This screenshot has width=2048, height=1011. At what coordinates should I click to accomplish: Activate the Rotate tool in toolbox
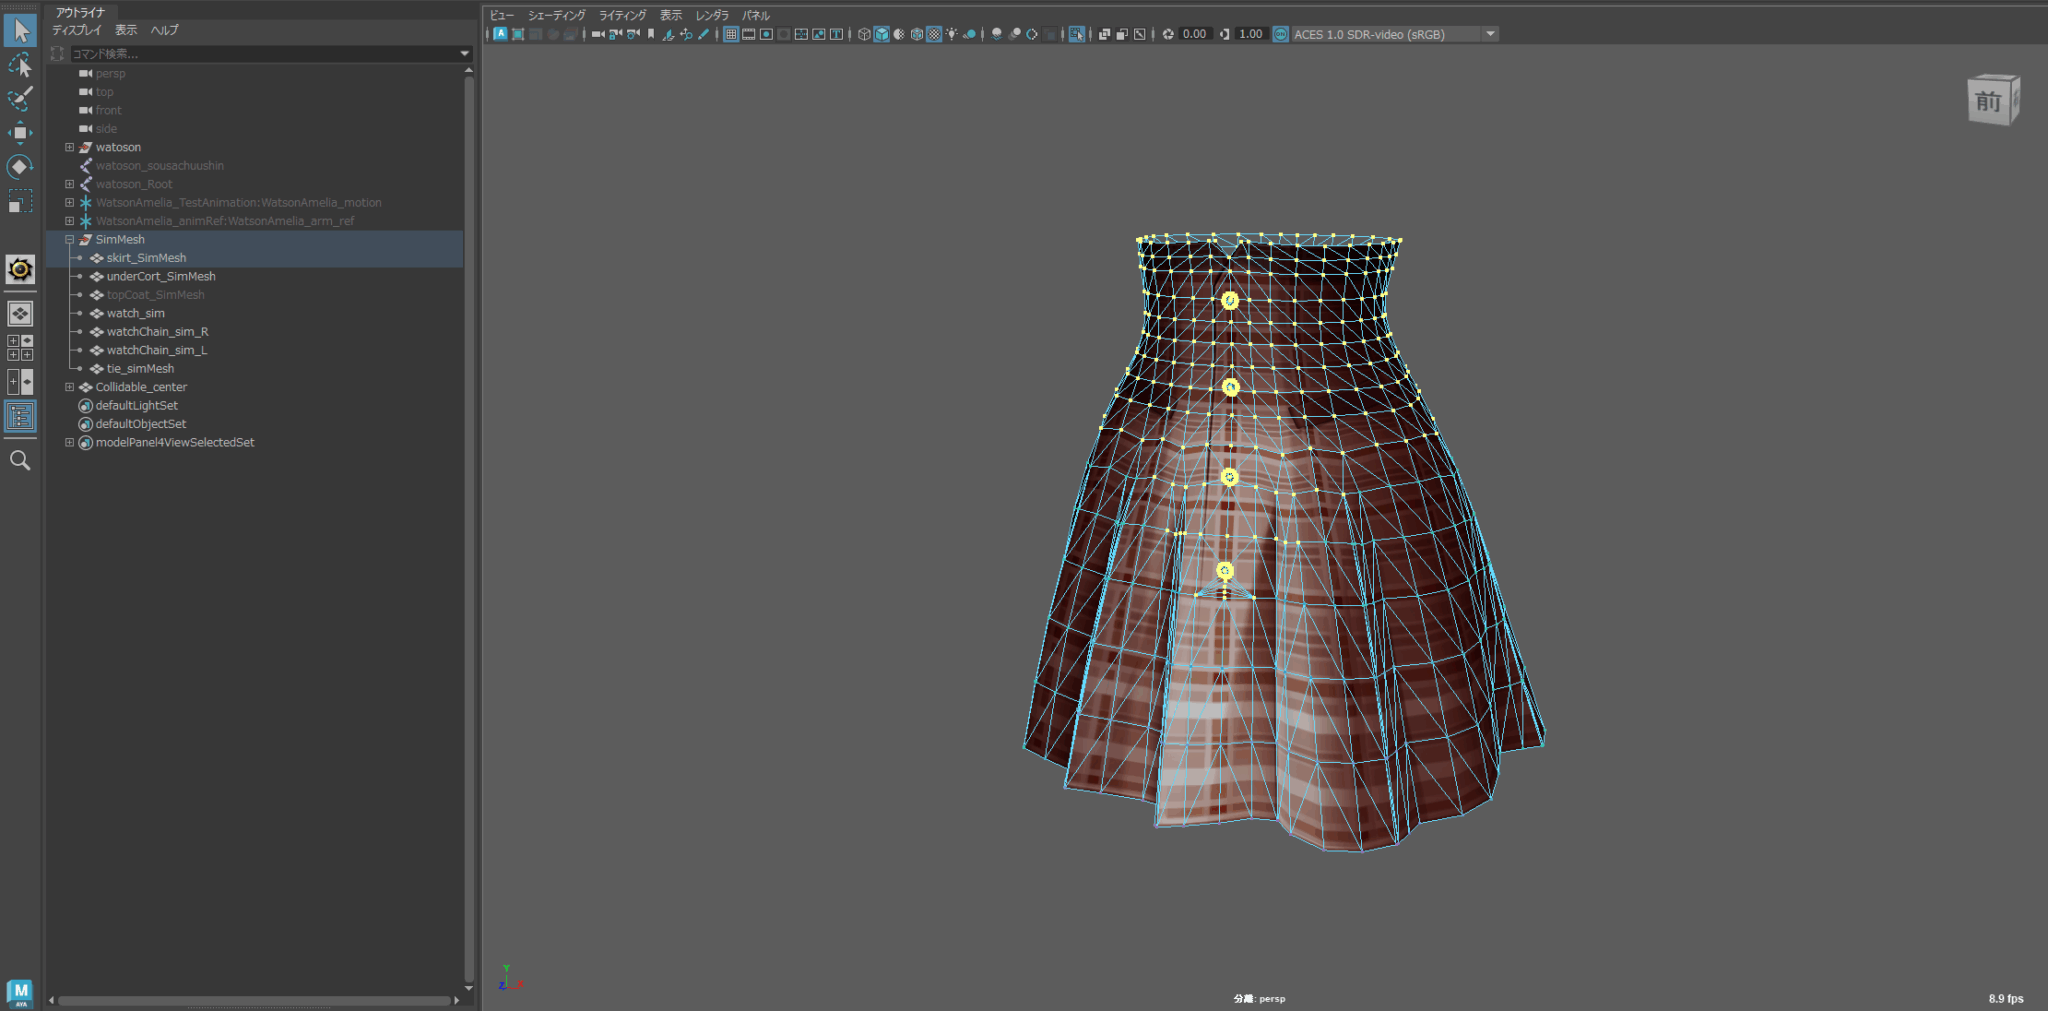[20, 167]
